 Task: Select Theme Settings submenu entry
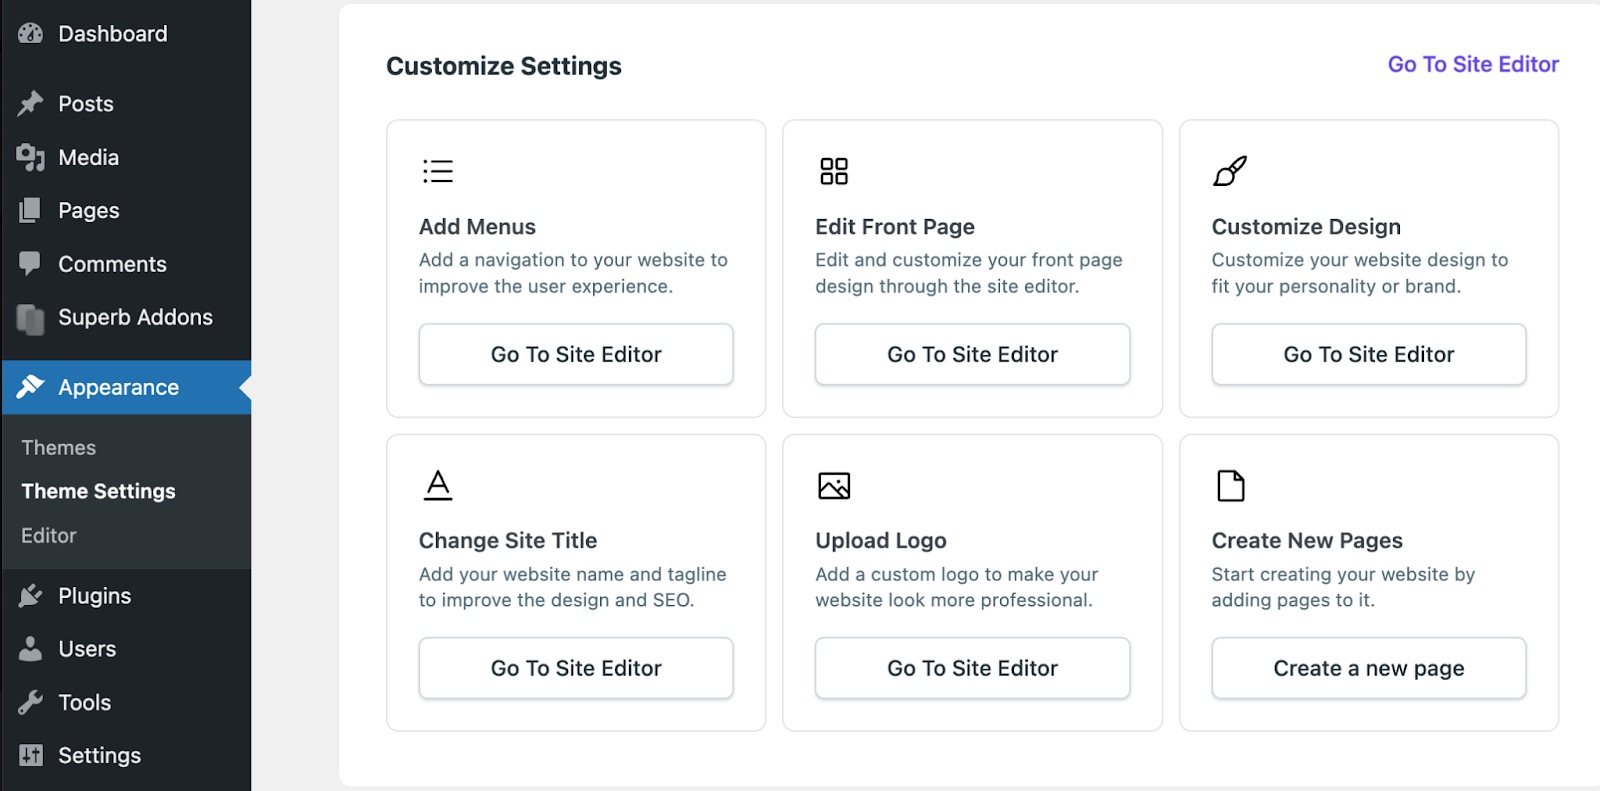pos(99,491)
